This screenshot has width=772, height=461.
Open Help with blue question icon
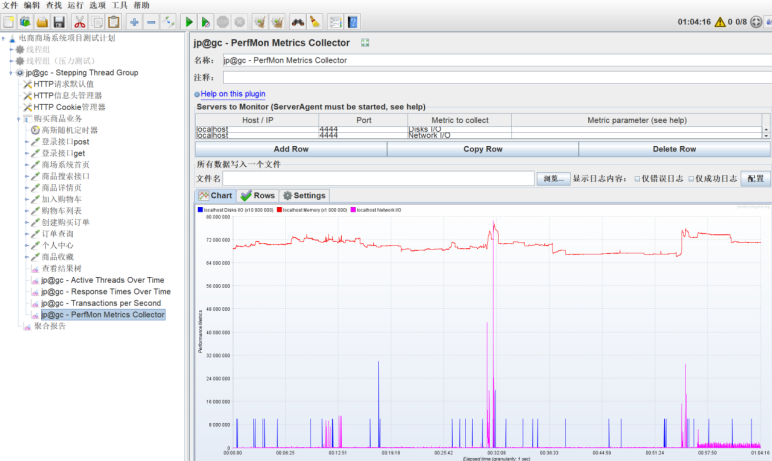pos(353,22)
